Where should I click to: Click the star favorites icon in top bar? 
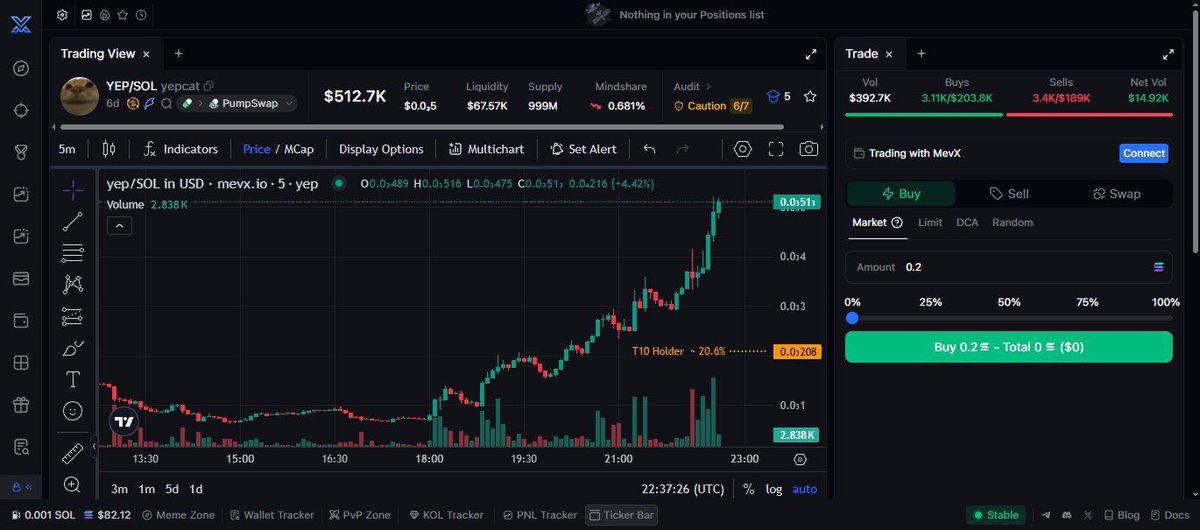122,15
